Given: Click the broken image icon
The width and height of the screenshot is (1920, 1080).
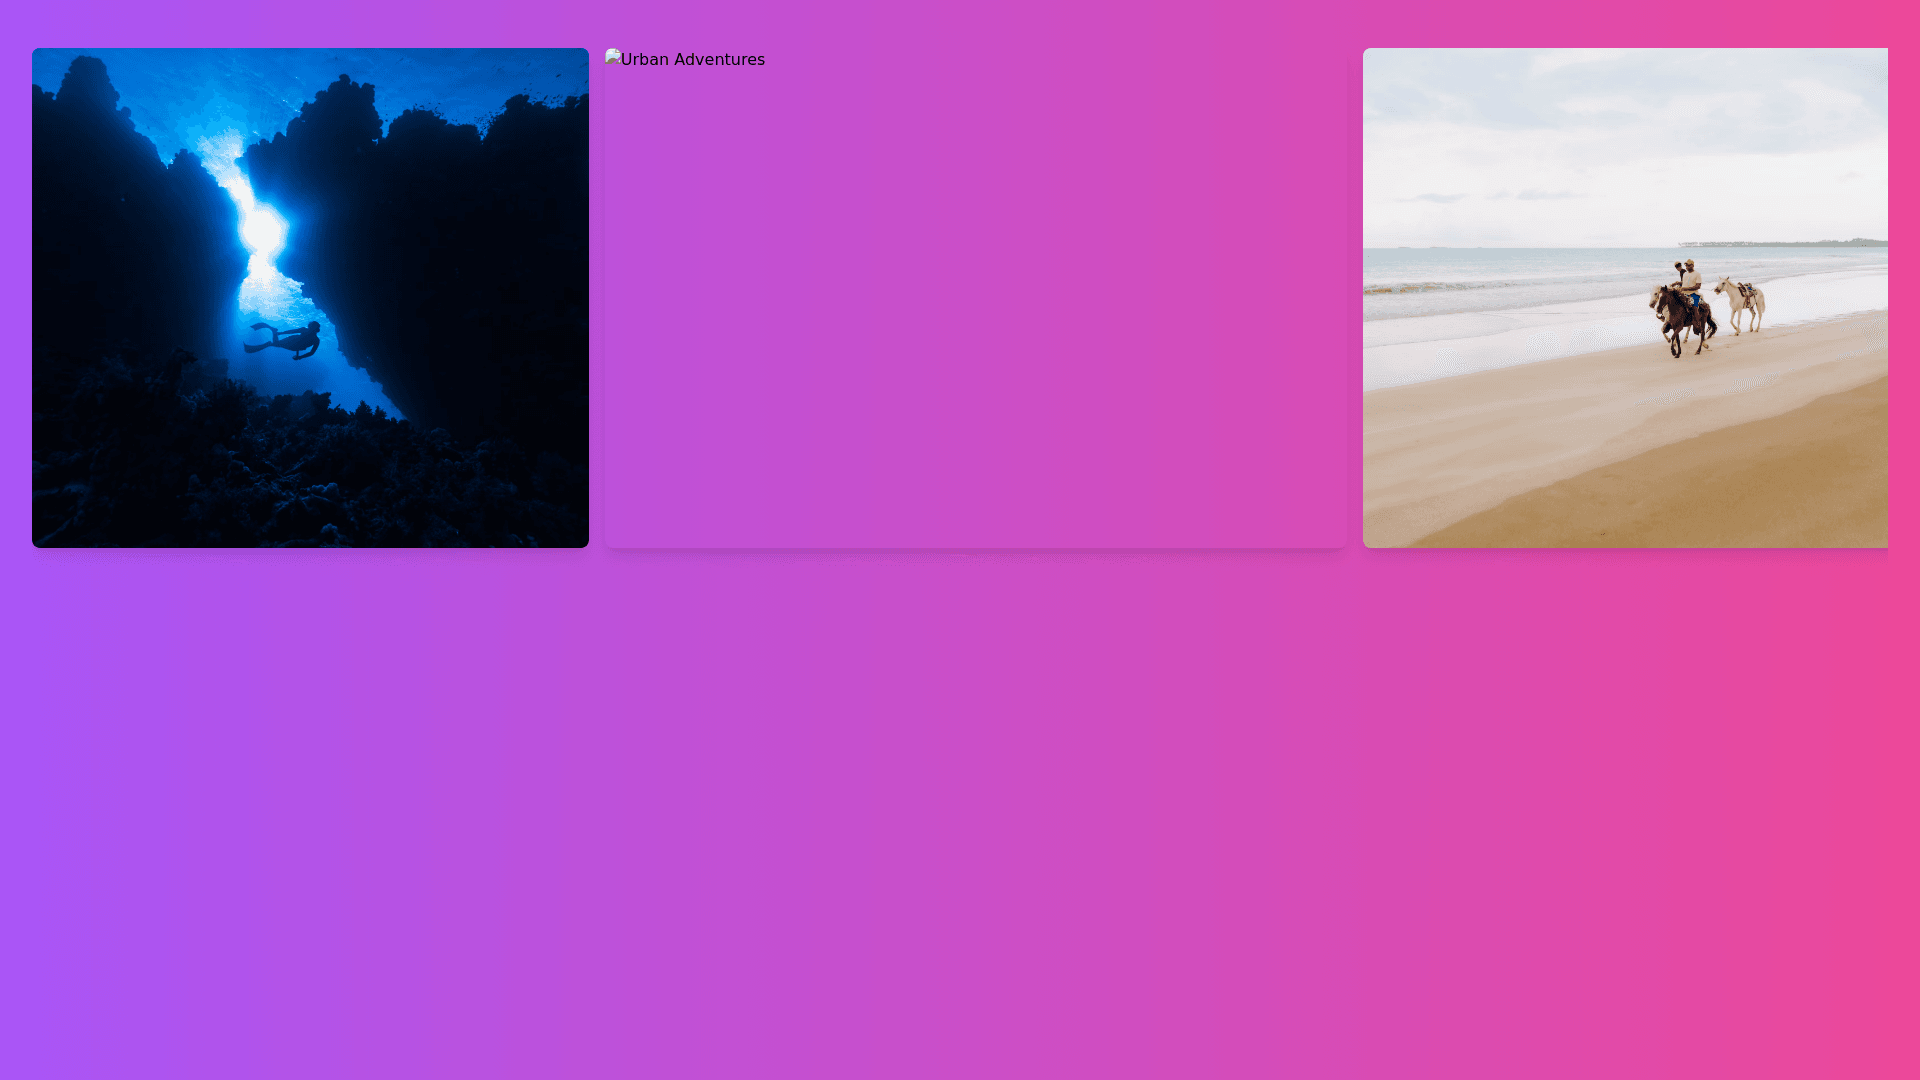Looking at the screenshot, I should click(x=613, y=58).
